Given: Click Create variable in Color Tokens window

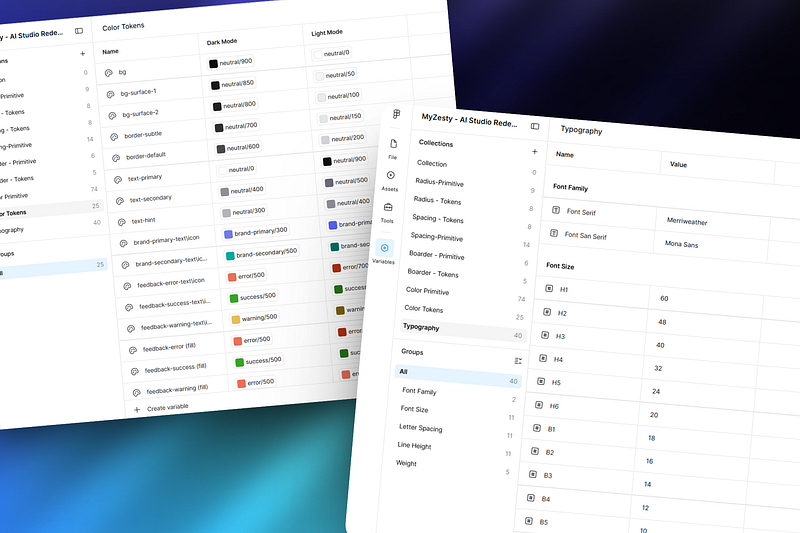Looking at the screenshot, I should click(x=168, y=408).
